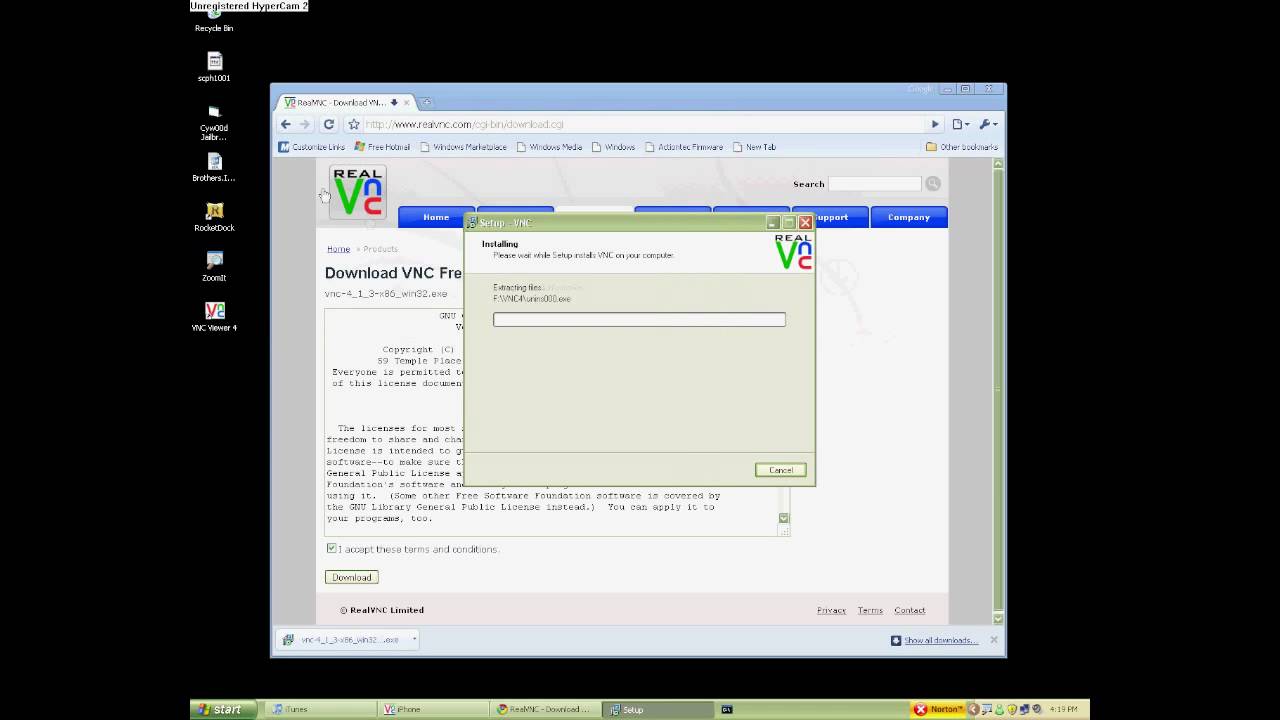The height and width of the screenshot is (720, 1280).
Task: Cancel the VNC installation
Action: [781, 470]
